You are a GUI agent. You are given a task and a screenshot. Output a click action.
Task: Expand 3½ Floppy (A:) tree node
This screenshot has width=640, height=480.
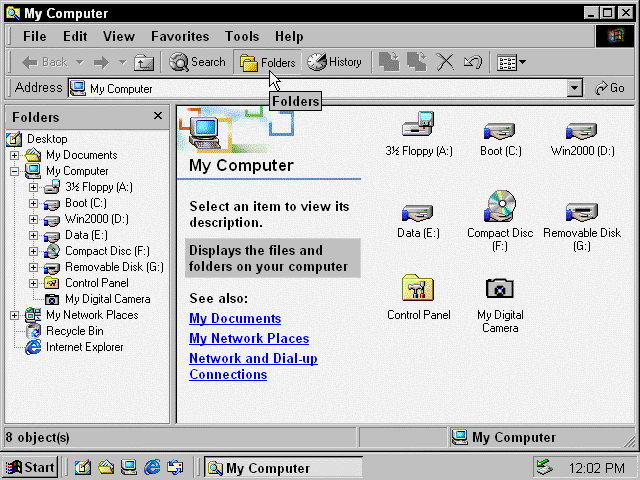[33, 187]
